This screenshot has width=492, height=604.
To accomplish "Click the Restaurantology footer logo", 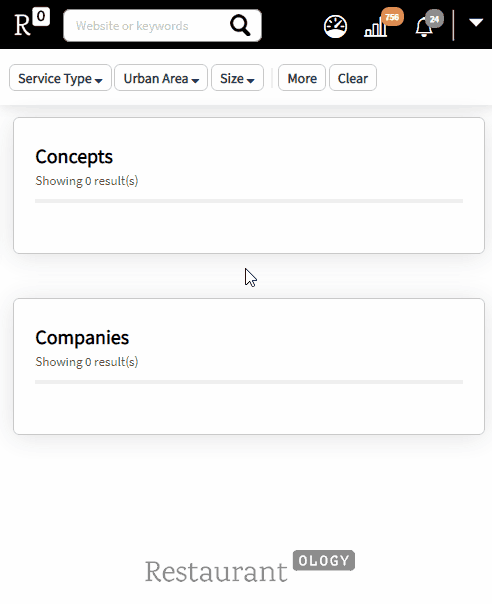I will 250,566.
